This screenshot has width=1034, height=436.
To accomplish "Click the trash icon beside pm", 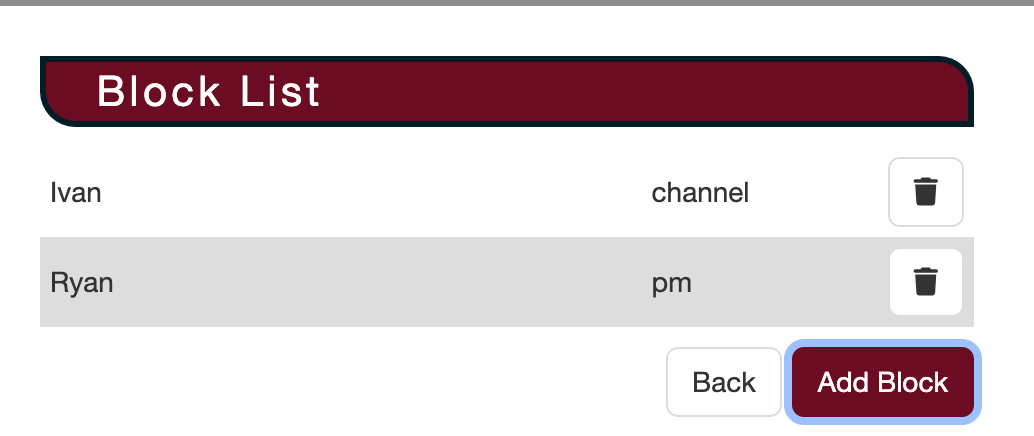I will point(925,283).
